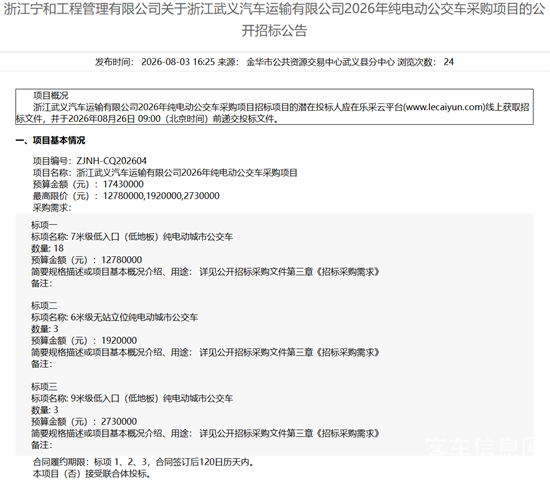Click the 接受联合体投标 line
The width and height of the screenshot is (550, 482).
92,474
